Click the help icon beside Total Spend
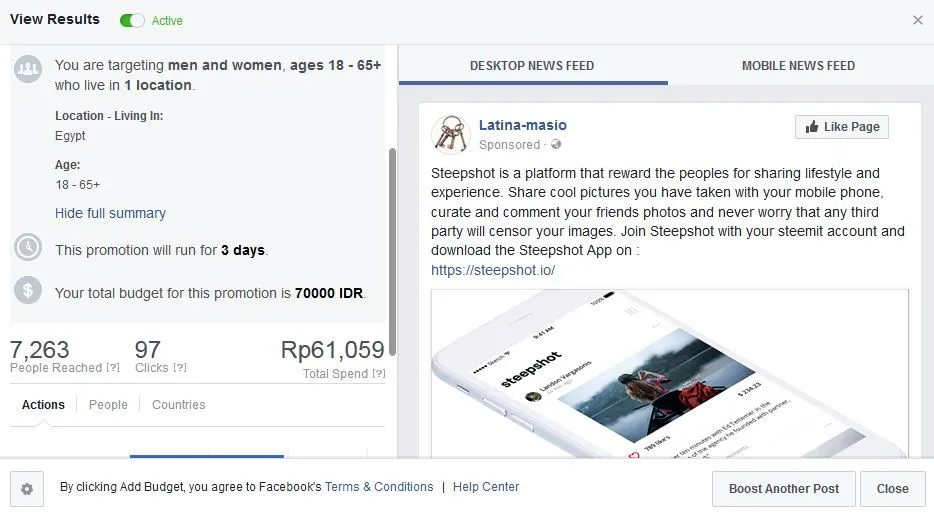Viewport: 934px width, 516px height. pyautogui.click(x=379, y=374)
